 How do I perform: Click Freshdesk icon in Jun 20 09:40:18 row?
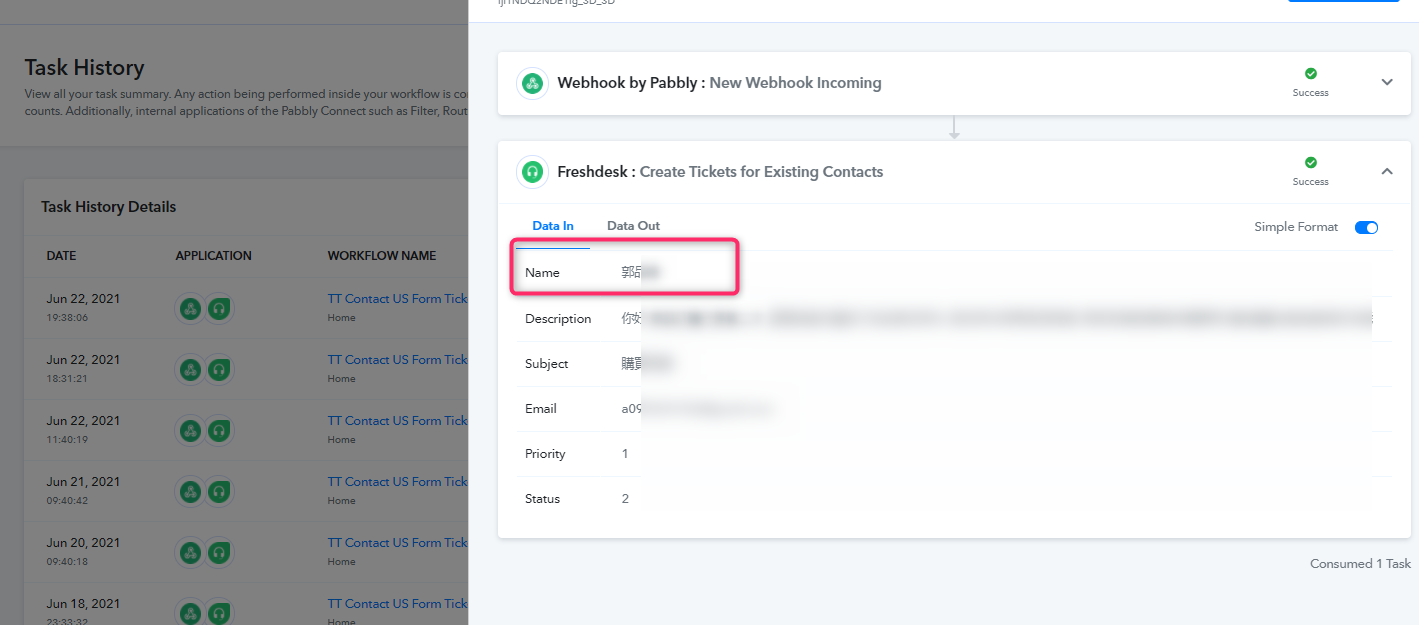coord(219,553)
